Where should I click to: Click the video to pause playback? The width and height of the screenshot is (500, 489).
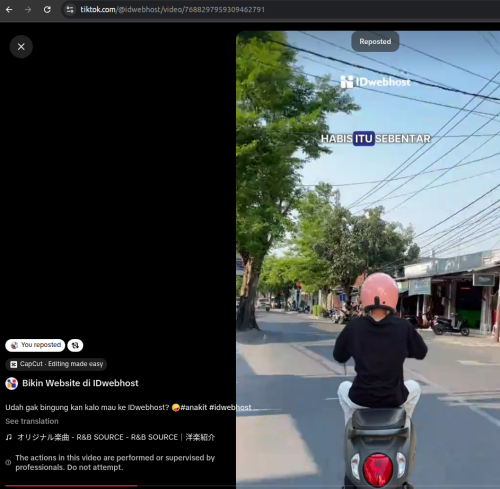click(x=368, y=260)
